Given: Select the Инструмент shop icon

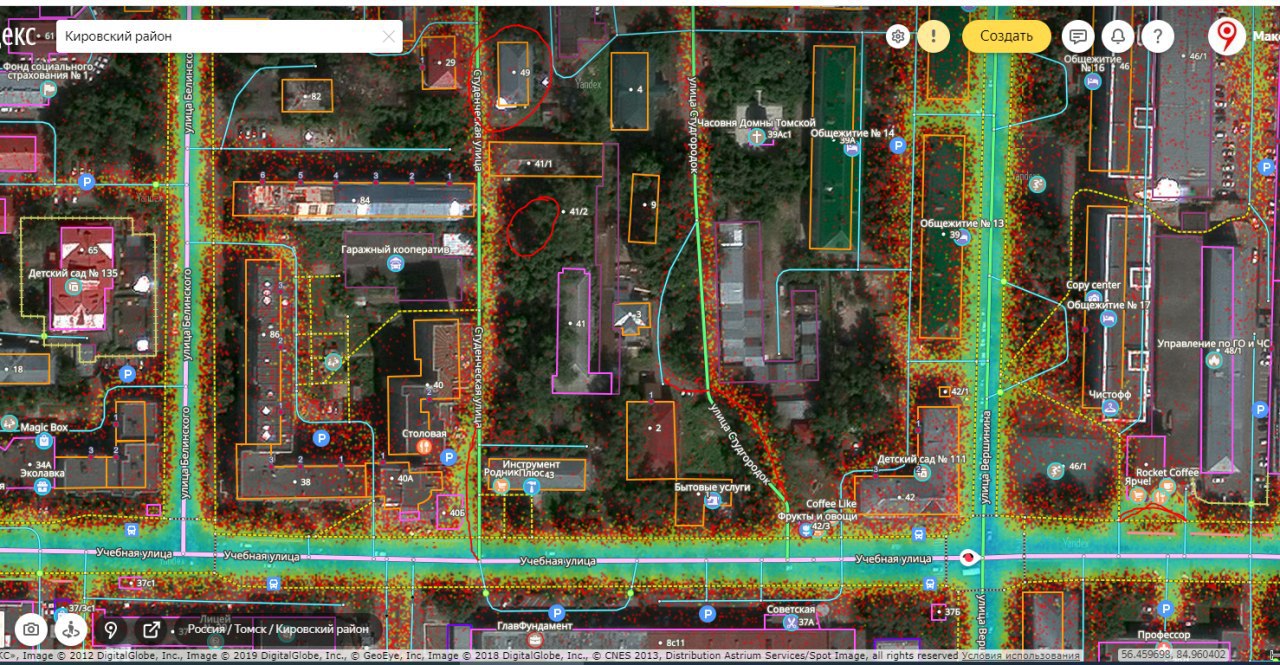Looking at the screenshot, I should click(x=532, y=486).
